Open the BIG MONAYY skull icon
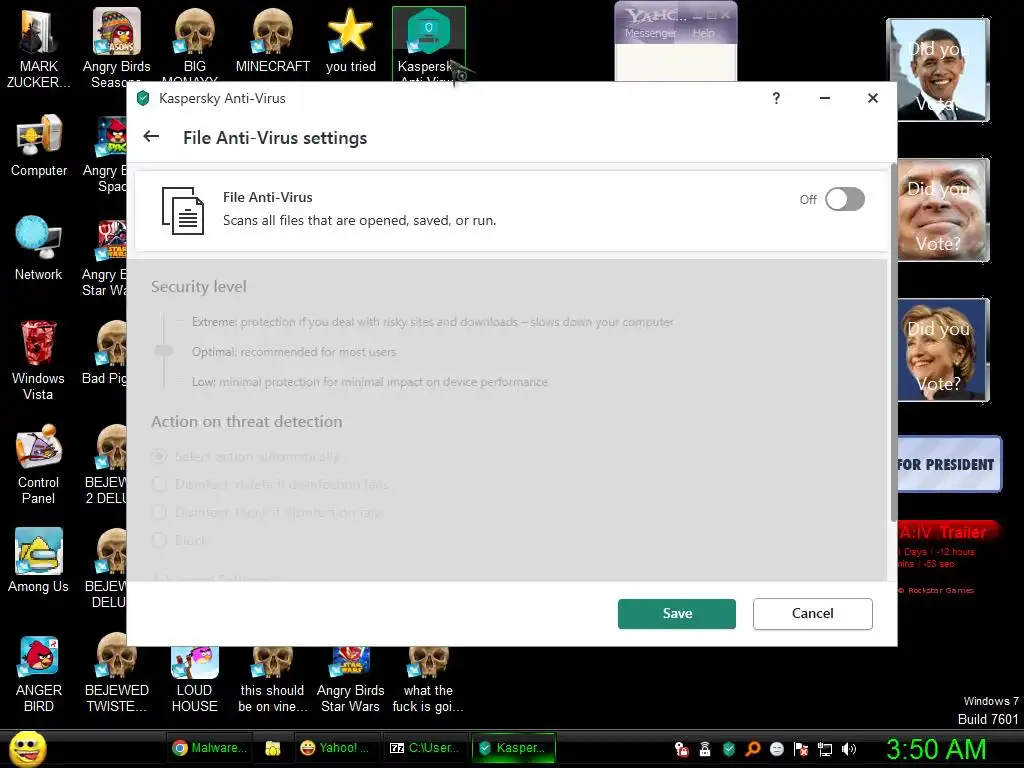This screenshot has width=1024, height=768. [x=195, y=44]
